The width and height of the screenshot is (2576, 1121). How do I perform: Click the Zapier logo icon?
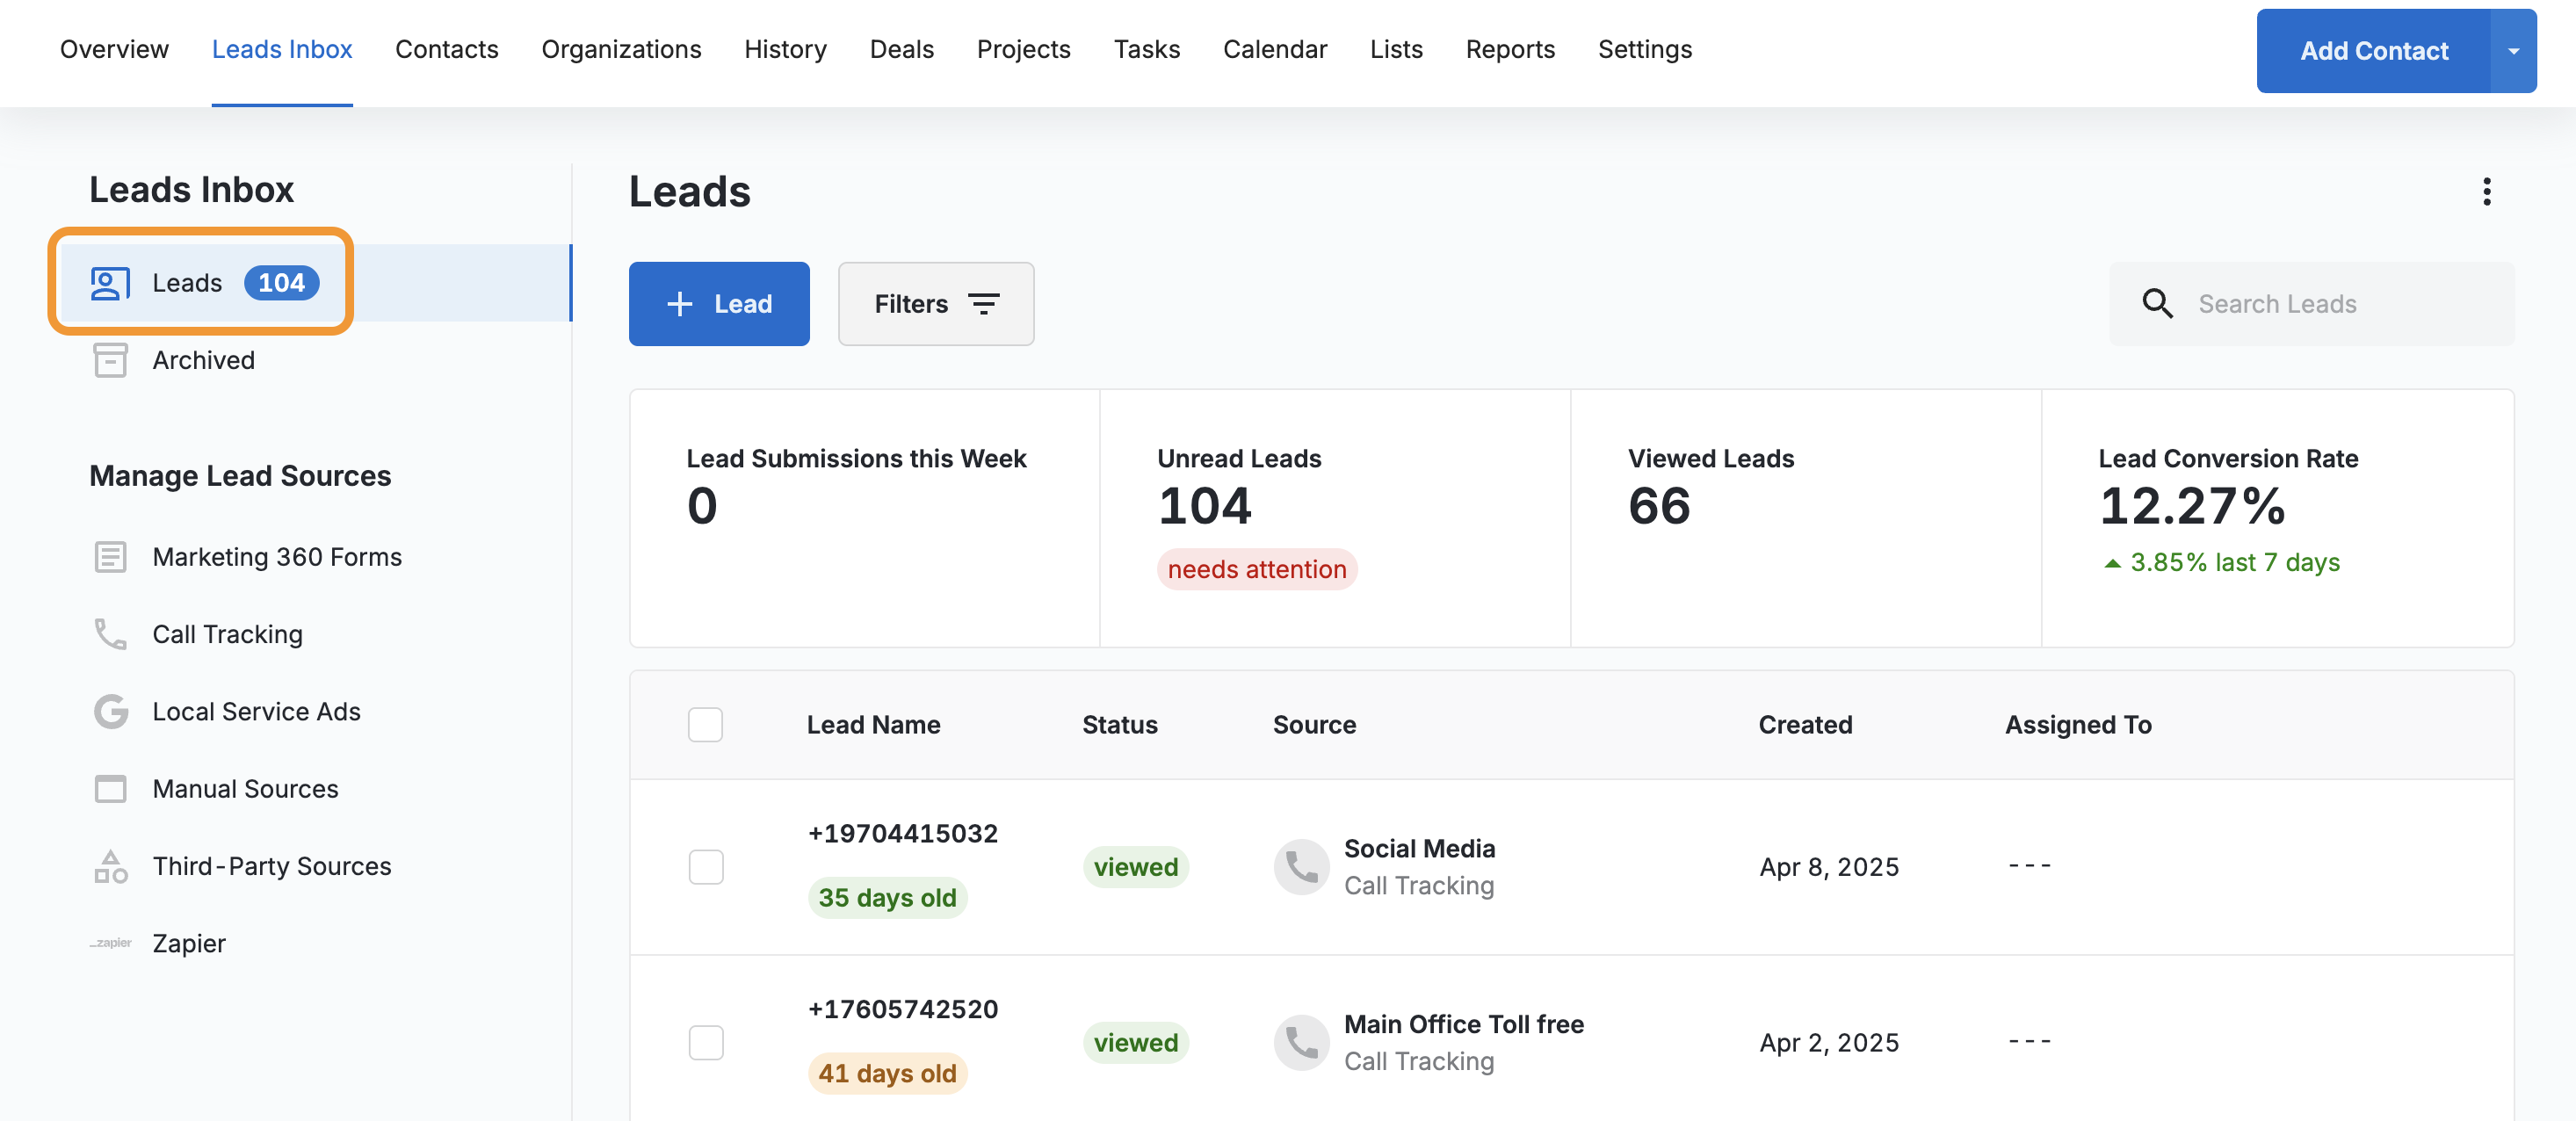110,943
